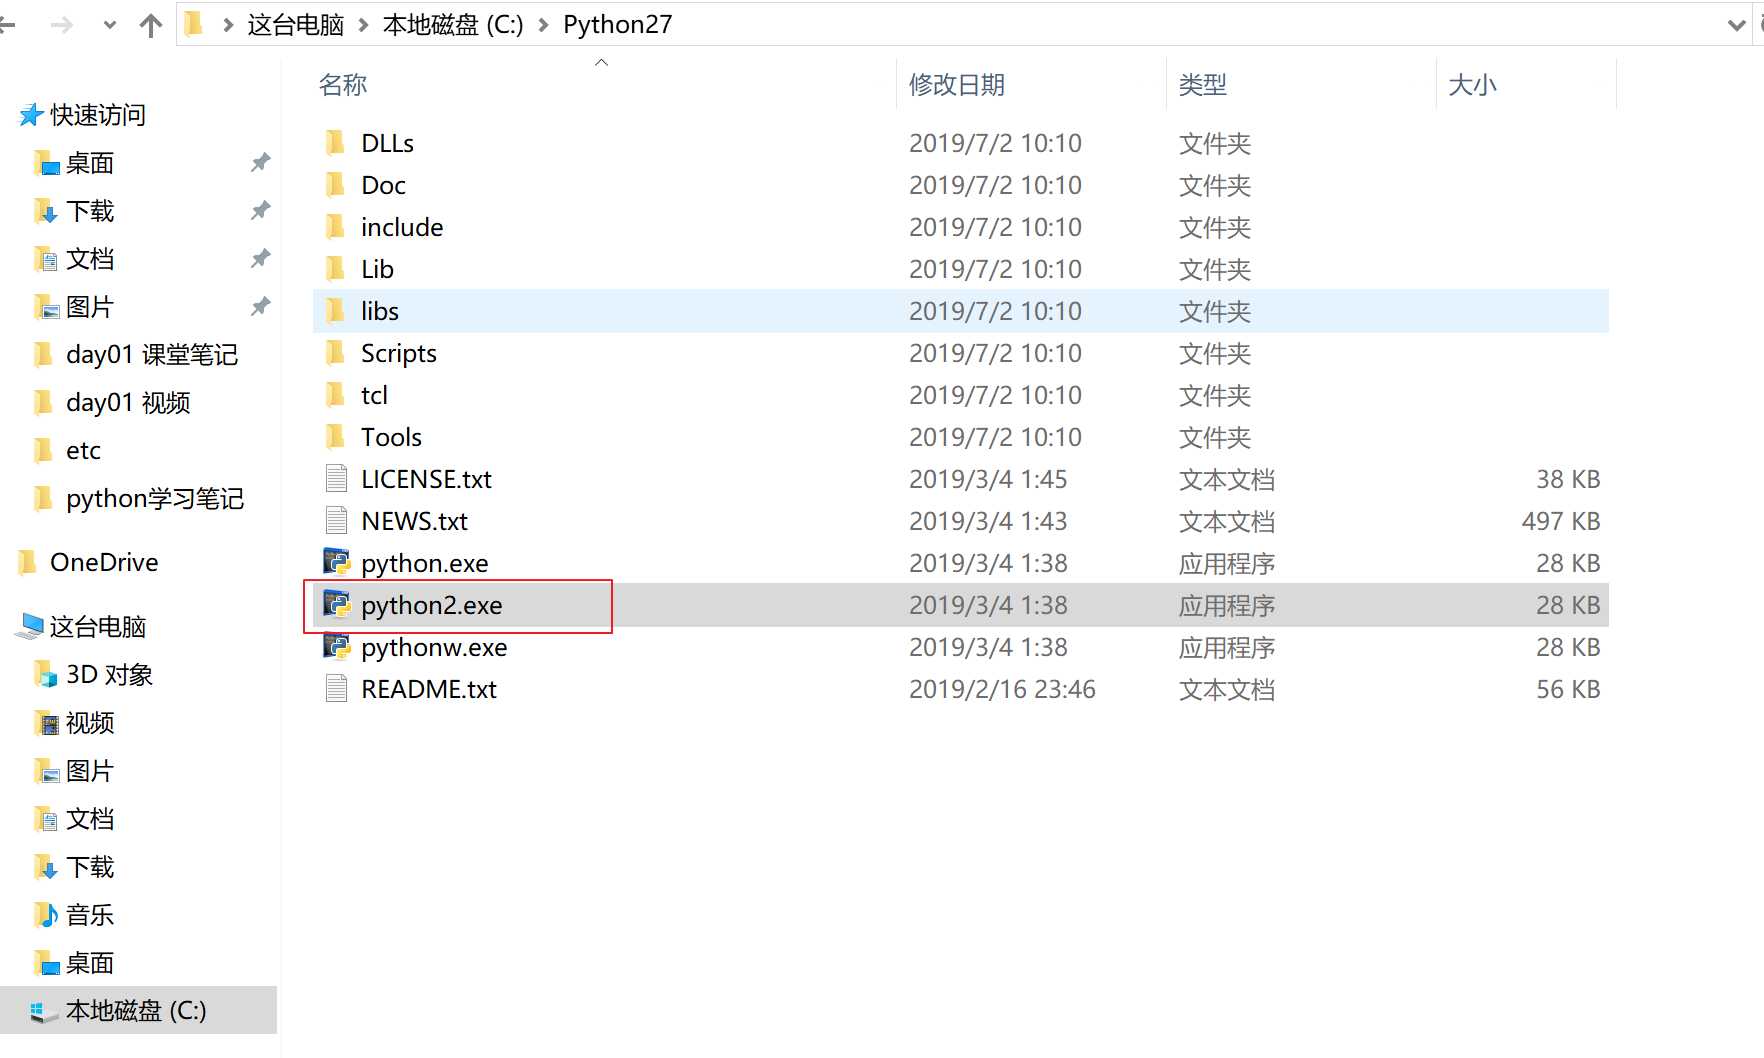Select the DLLs folder icon
This screenshot has width=1764, height=1058.
pos(336,143)
